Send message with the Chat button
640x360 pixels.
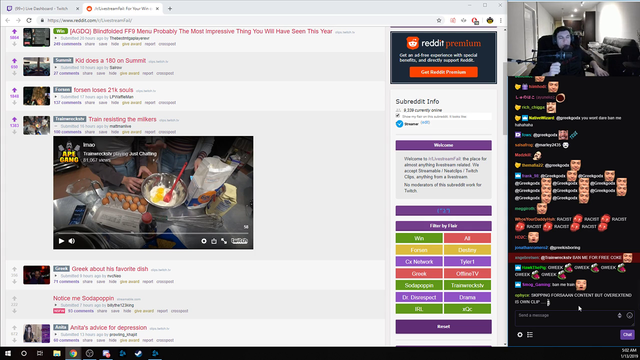click(627, 335)
